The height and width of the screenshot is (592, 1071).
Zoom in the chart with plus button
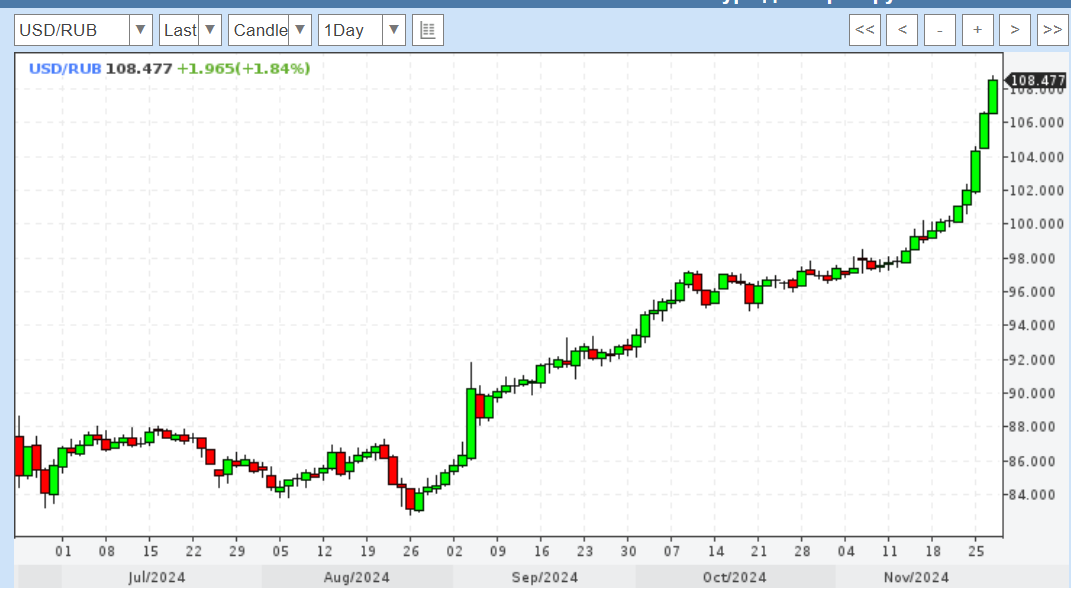977,30
